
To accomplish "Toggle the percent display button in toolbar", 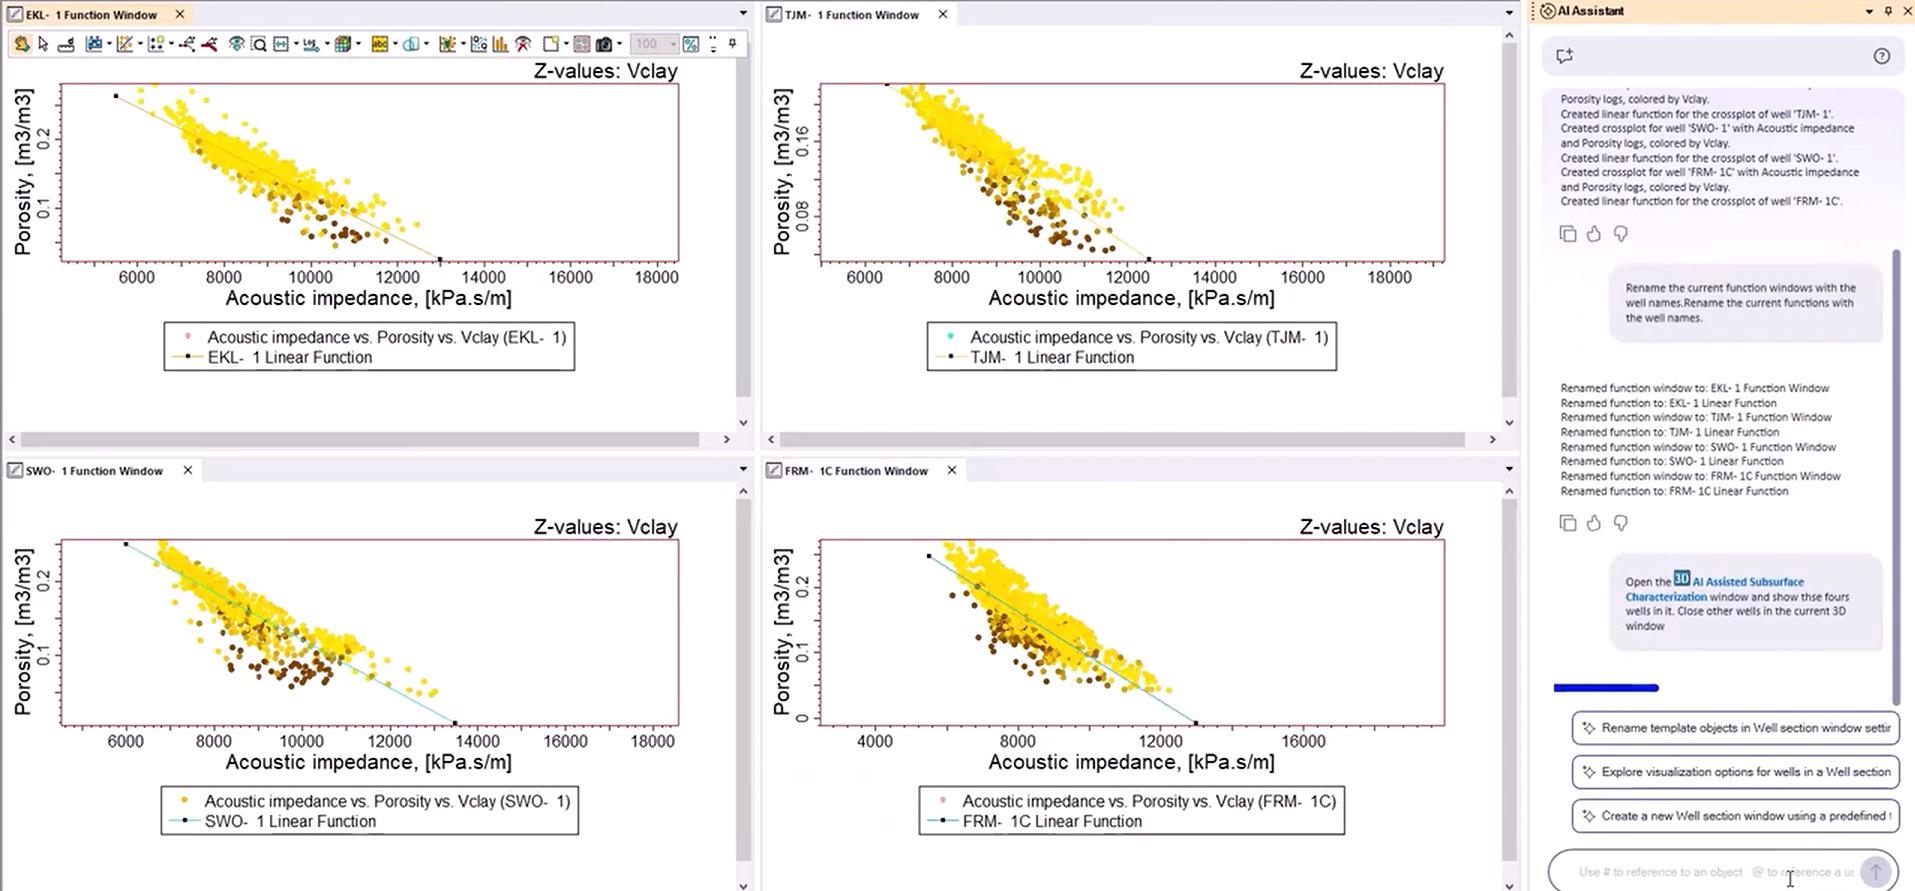I will [x=691, y=44].
